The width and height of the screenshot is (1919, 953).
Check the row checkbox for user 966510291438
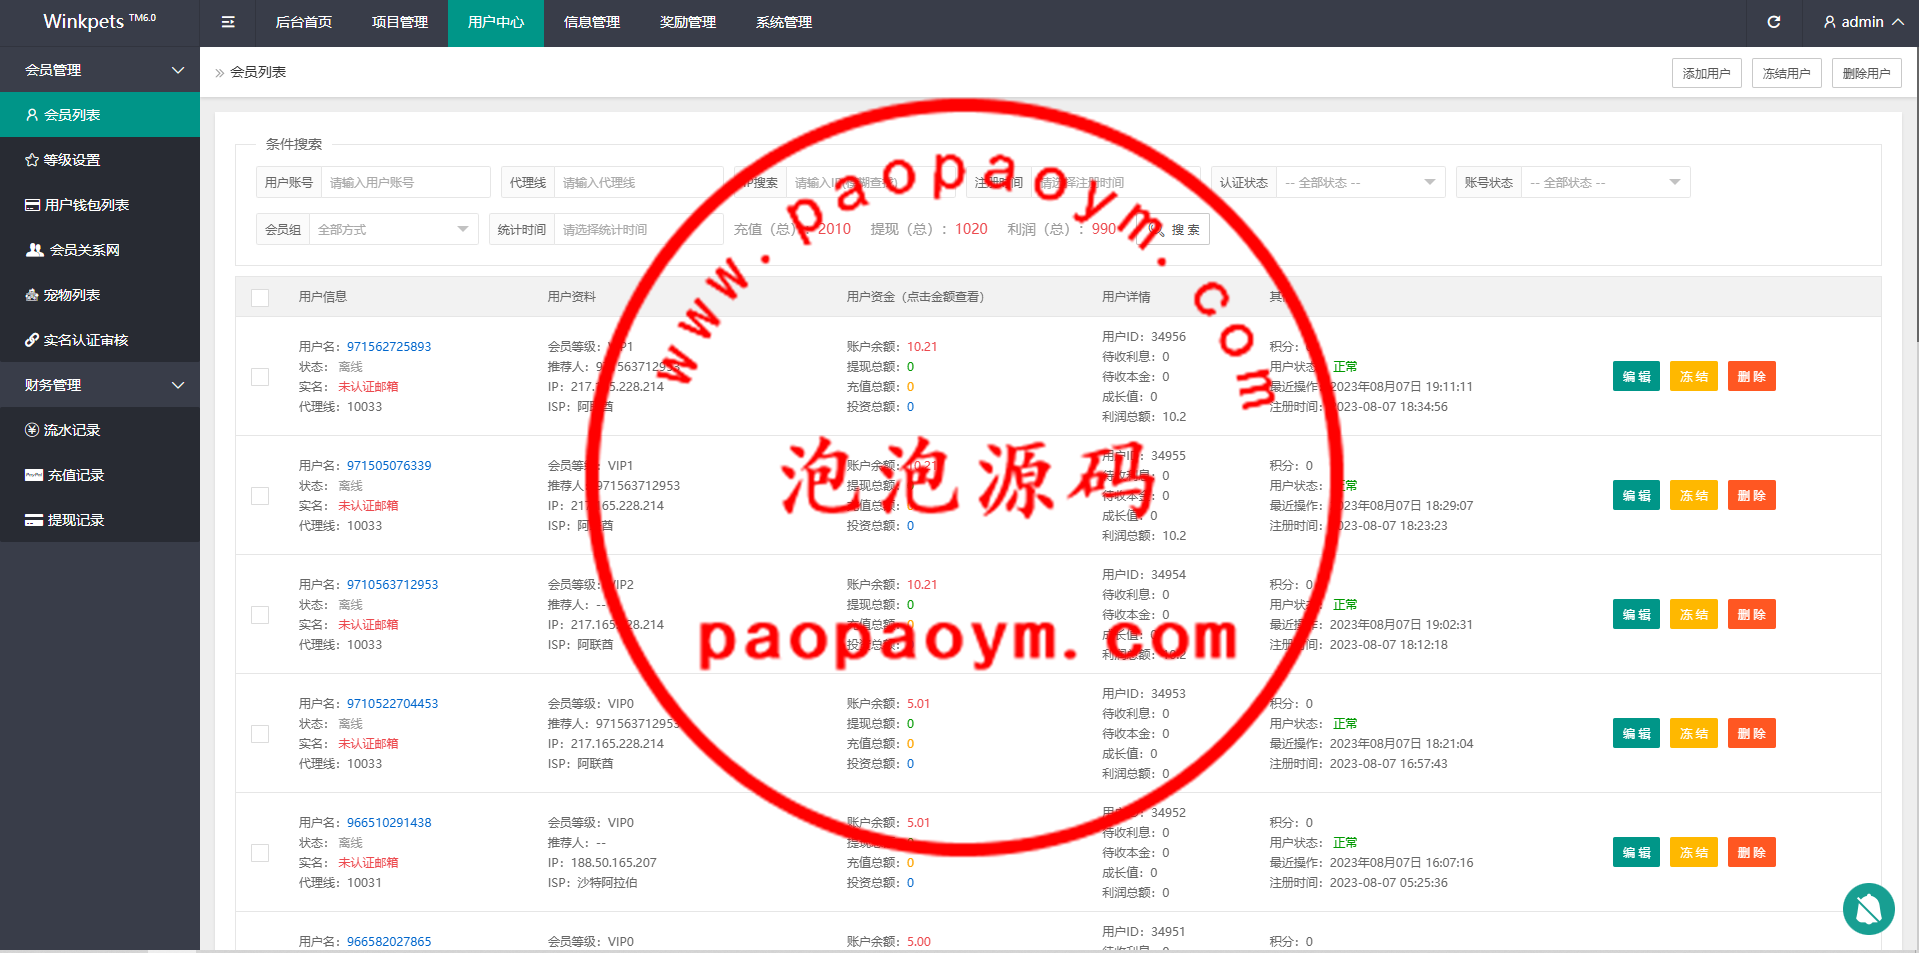tap(260, 853)
